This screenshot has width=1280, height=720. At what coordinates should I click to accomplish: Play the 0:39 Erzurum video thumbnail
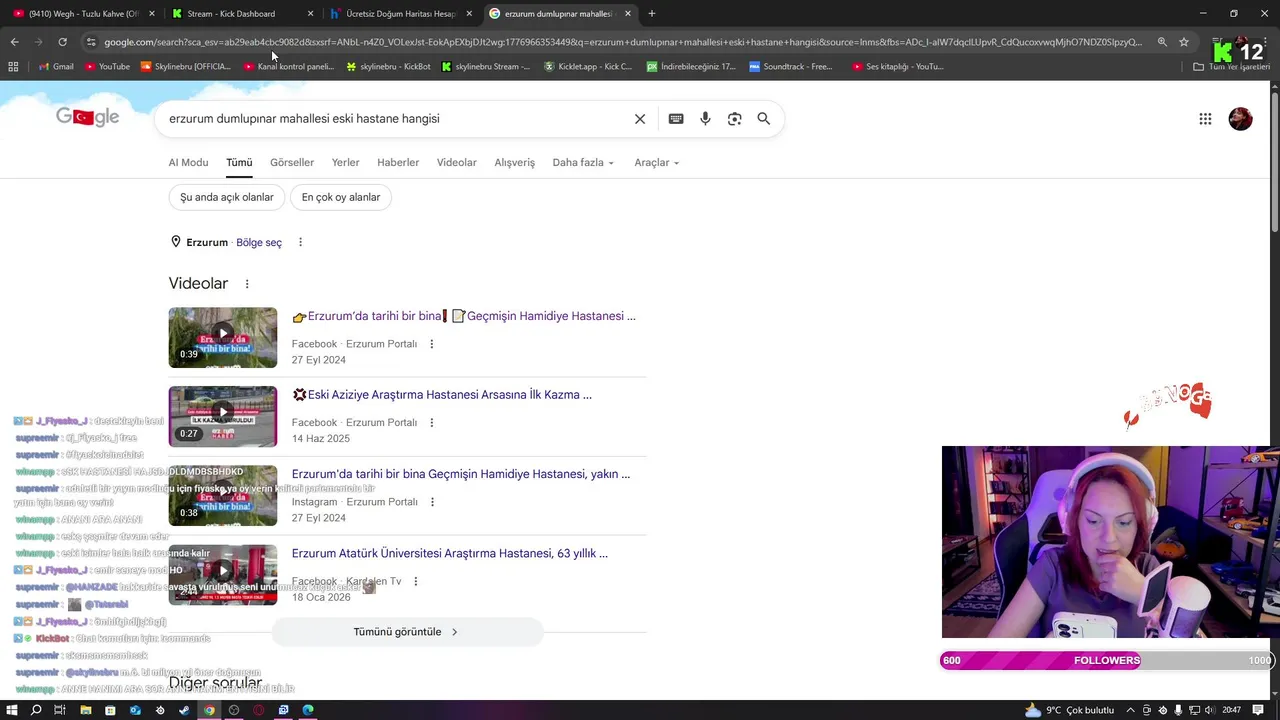click(223, 338)
